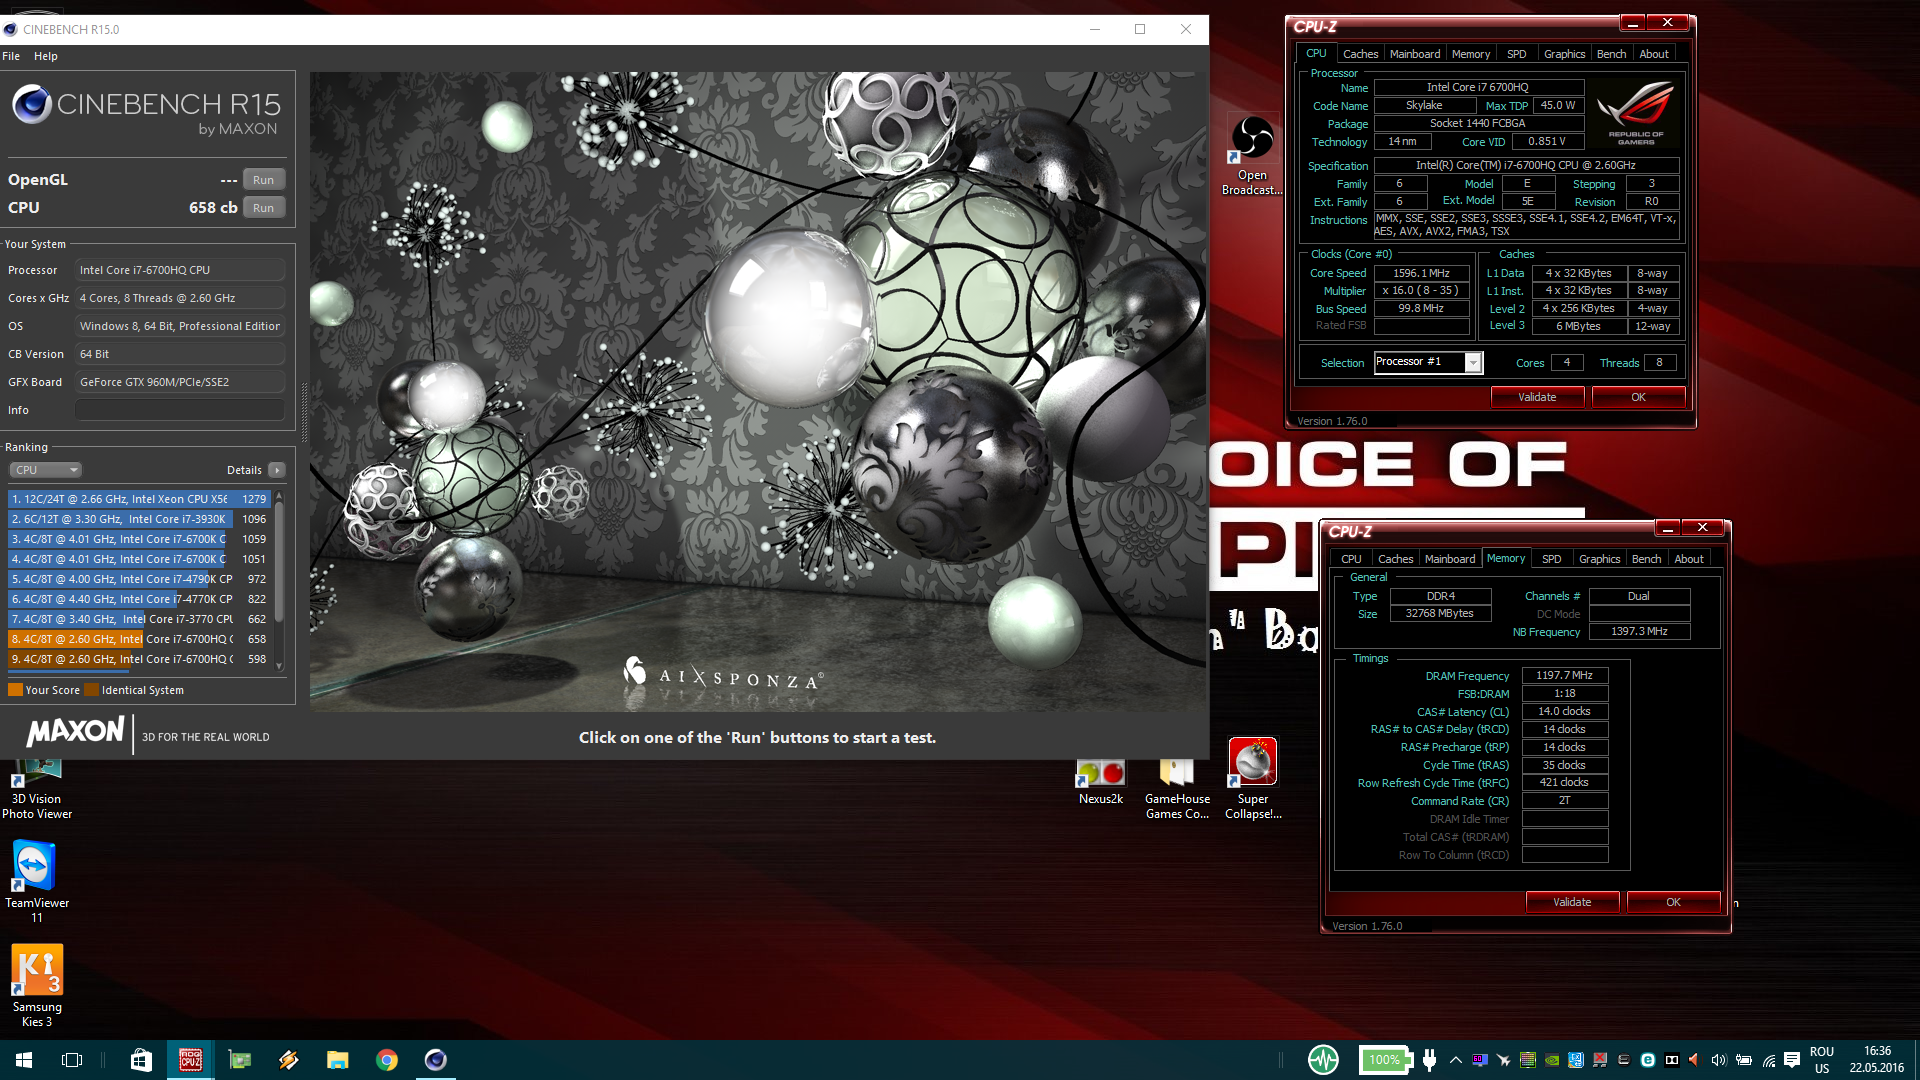Click the ROU US language indicator
Viewport: 1920px width, 1080px height.
pyautogui.click(x=1822, y=1060)
